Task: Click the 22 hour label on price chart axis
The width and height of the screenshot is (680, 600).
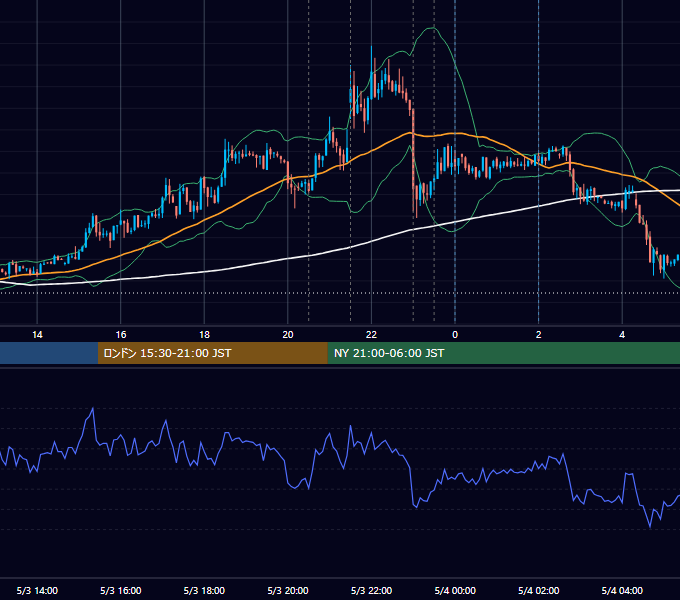Action: [371, 335]
